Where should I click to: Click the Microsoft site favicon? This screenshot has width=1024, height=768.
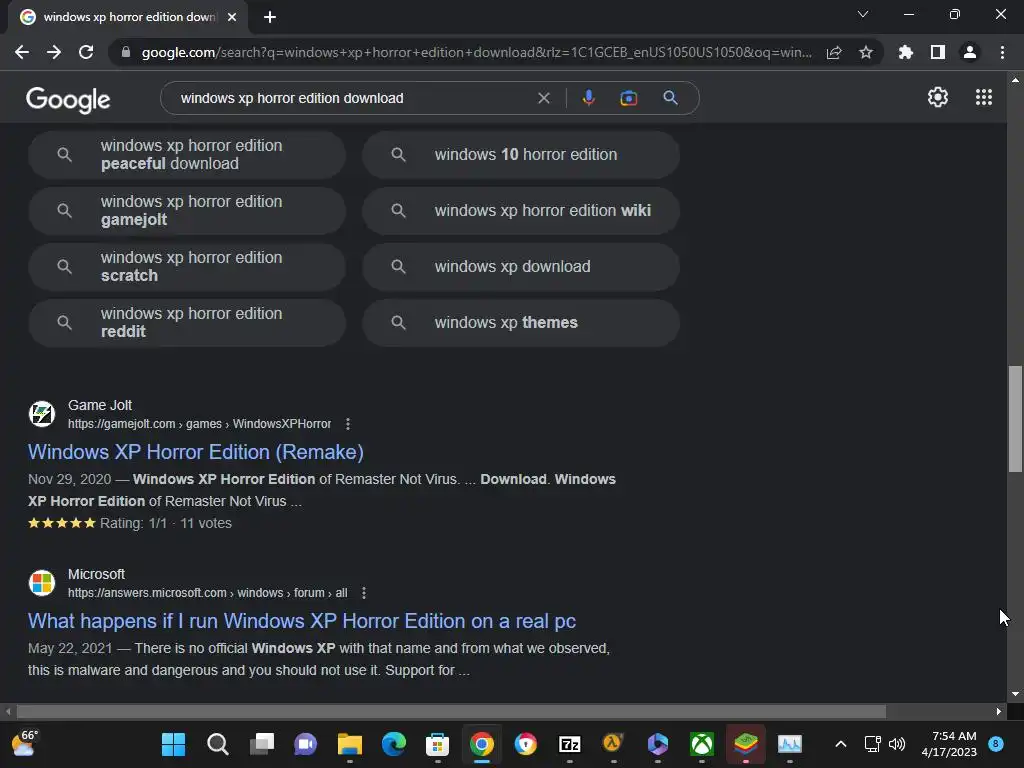click(x=42, y=583)
